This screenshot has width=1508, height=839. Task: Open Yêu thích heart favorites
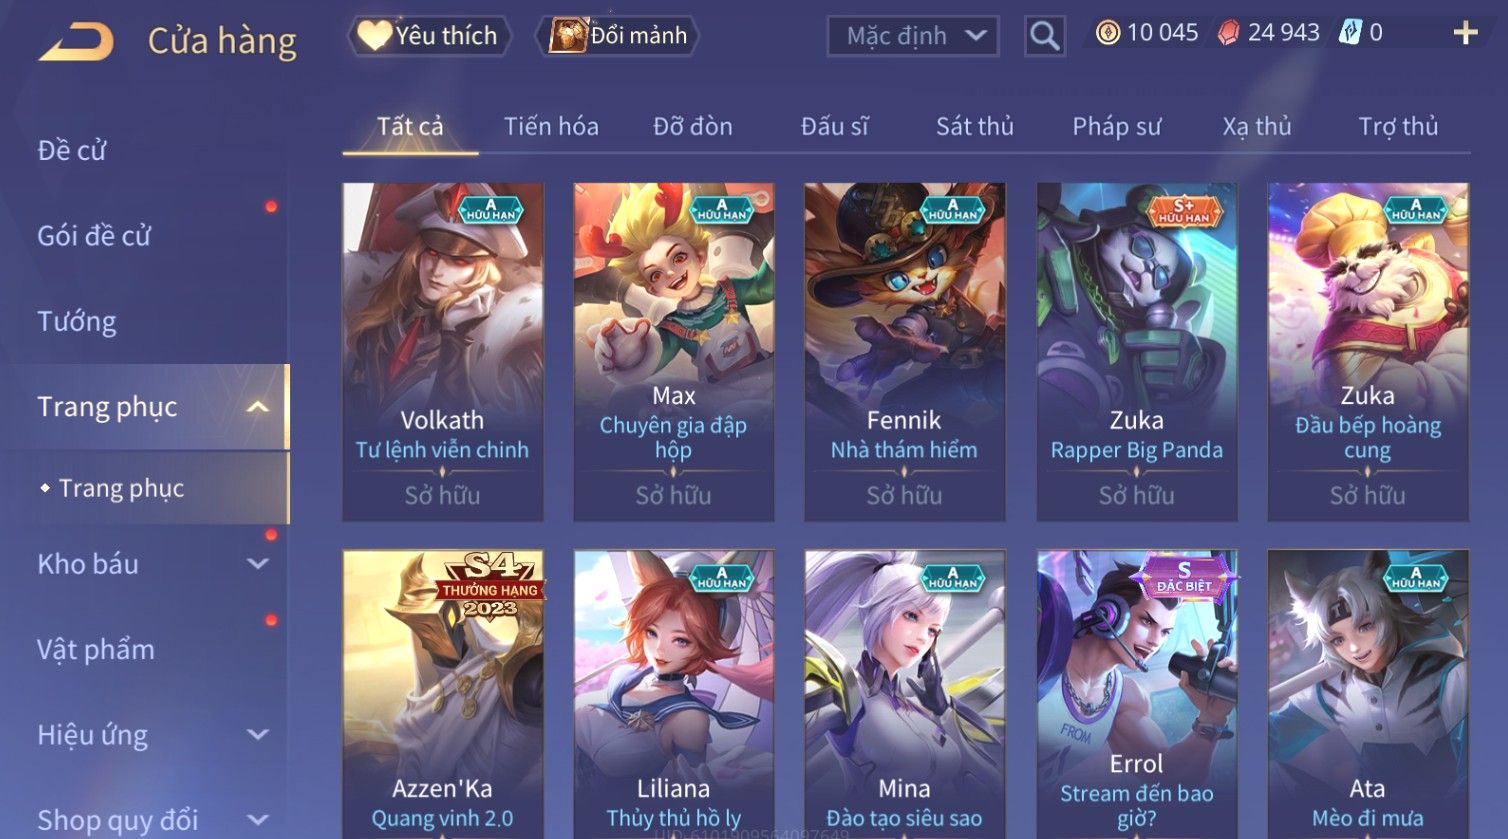tap(429, 36)
